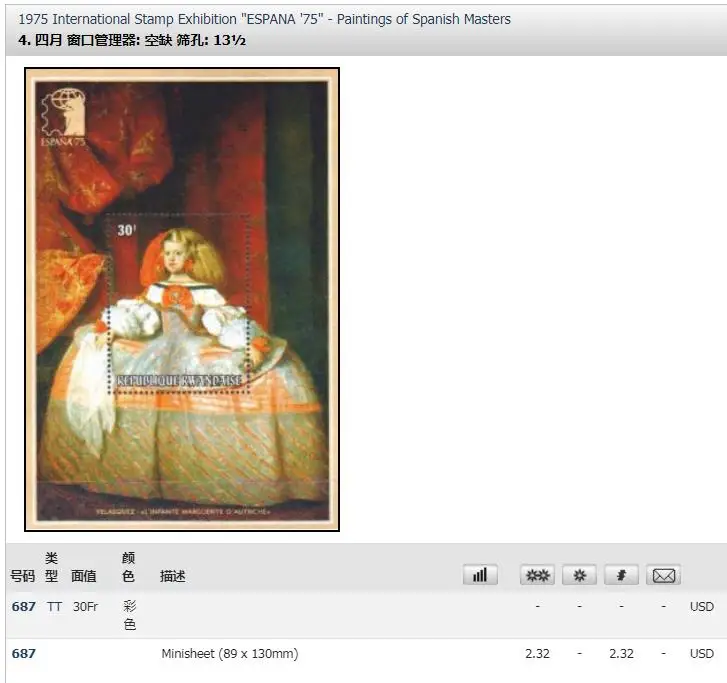Select the 30Fr face value cell
The width and height of the screenshot is (727, 683).
coord(85,606)
